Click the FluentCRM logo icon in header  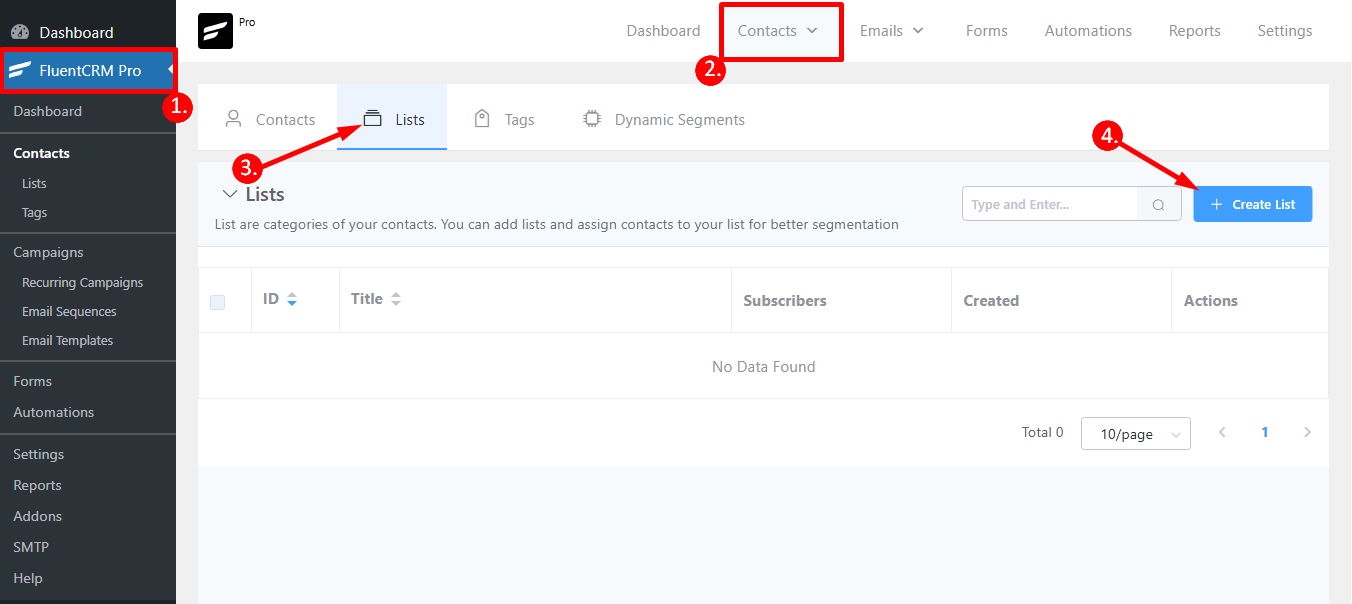pyautogui.click(x=215, y=31)
